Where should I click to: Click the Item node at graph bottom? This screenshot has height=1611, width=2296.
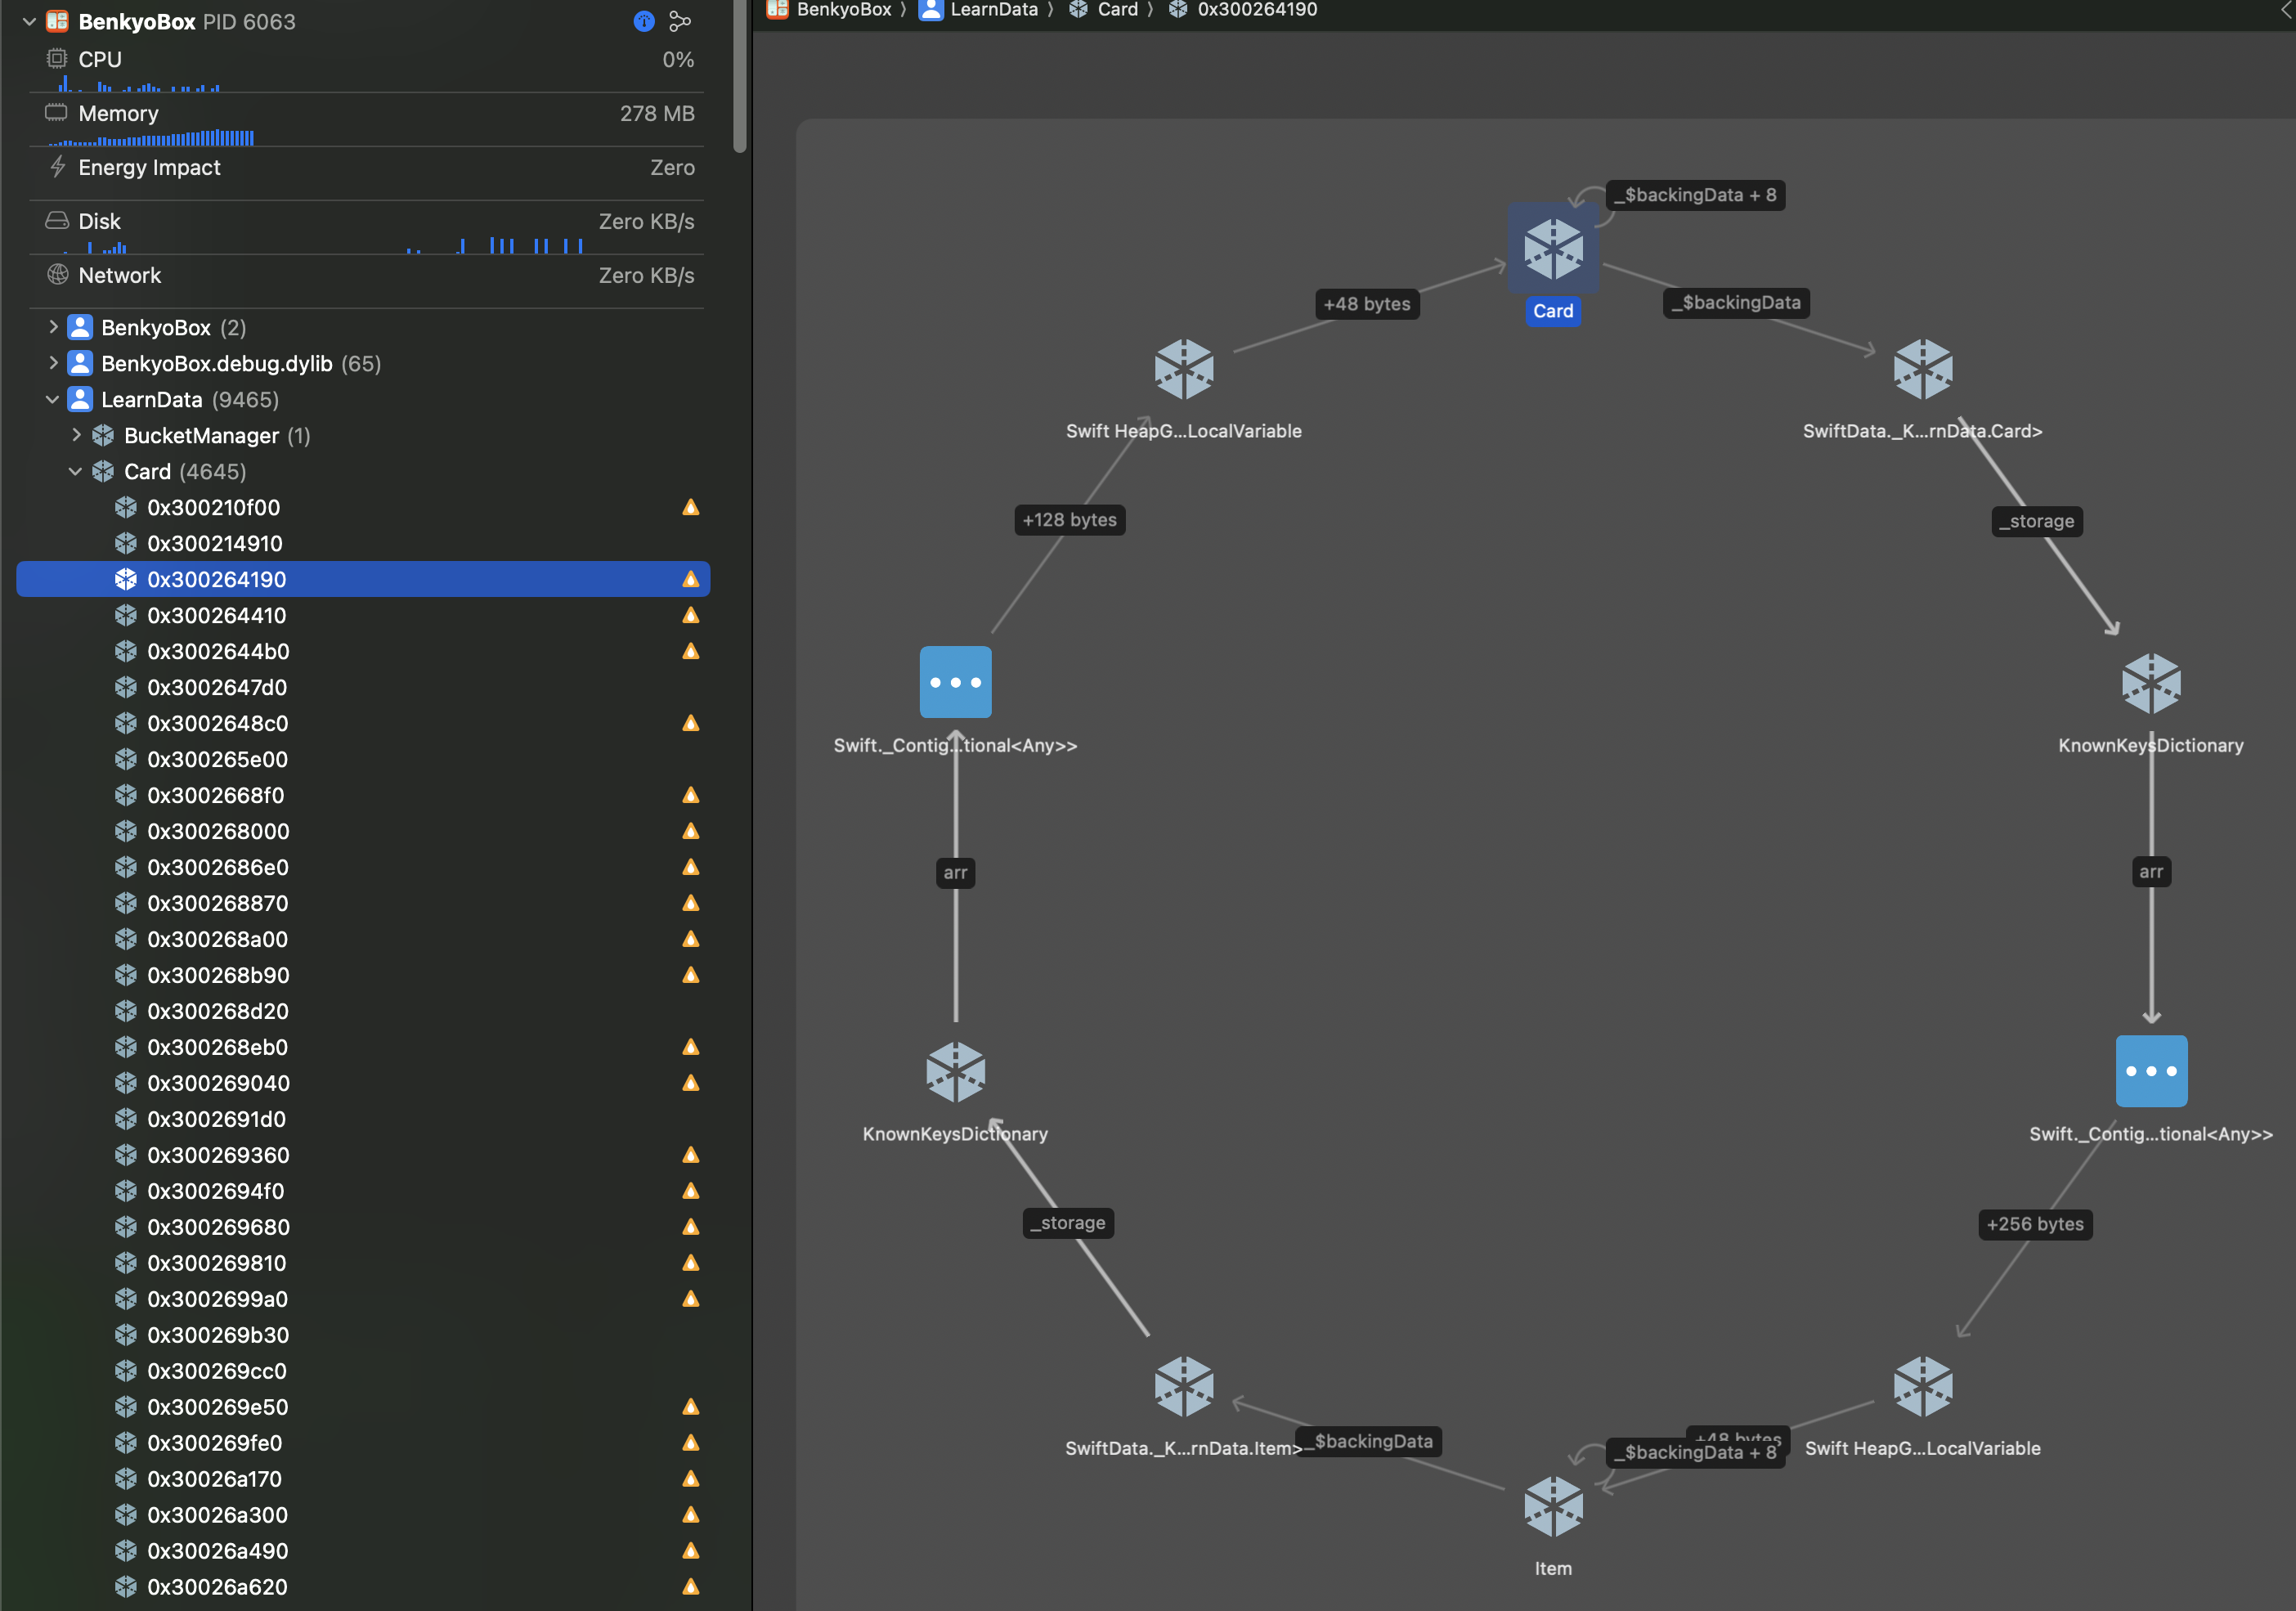(x=1553, y=1506)
